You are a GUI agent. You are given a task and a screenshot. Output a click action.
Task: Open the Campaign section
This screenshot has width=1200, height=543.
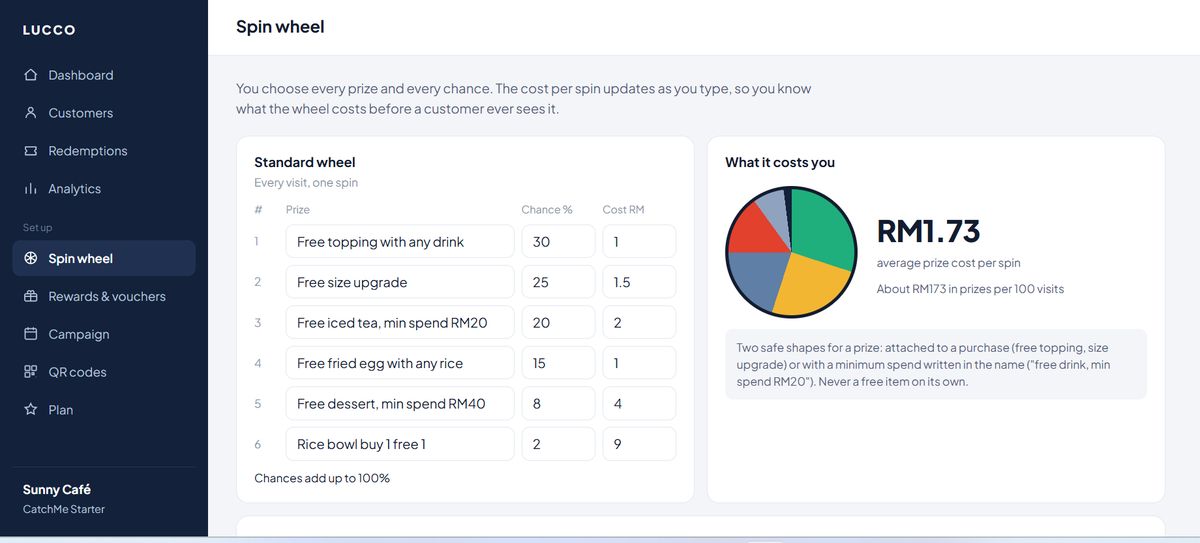coord(104,334)
